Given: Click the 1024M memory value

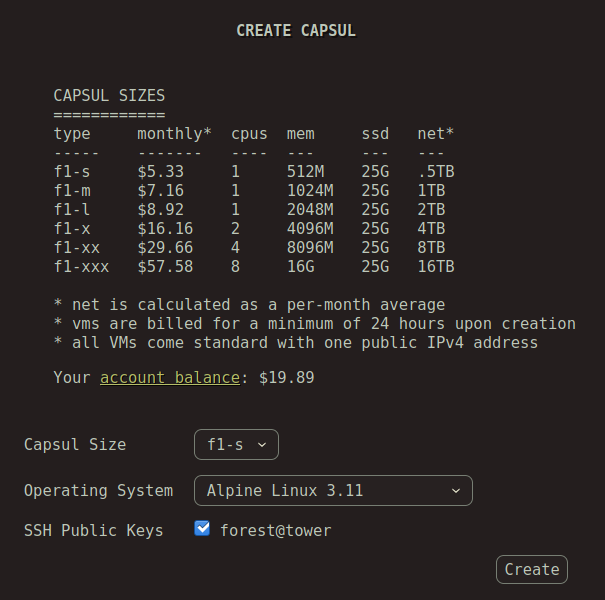Looking at the screenshot, I should coord(310,190).
